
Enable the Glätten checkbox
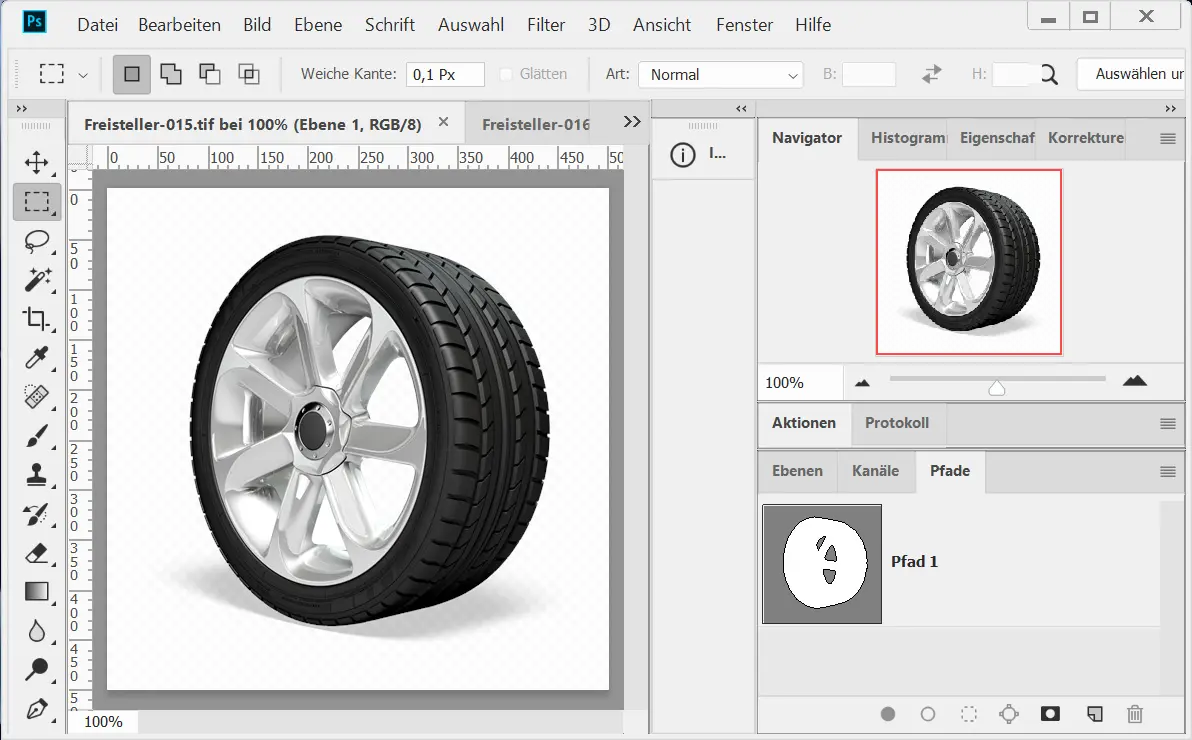point(506,74)
